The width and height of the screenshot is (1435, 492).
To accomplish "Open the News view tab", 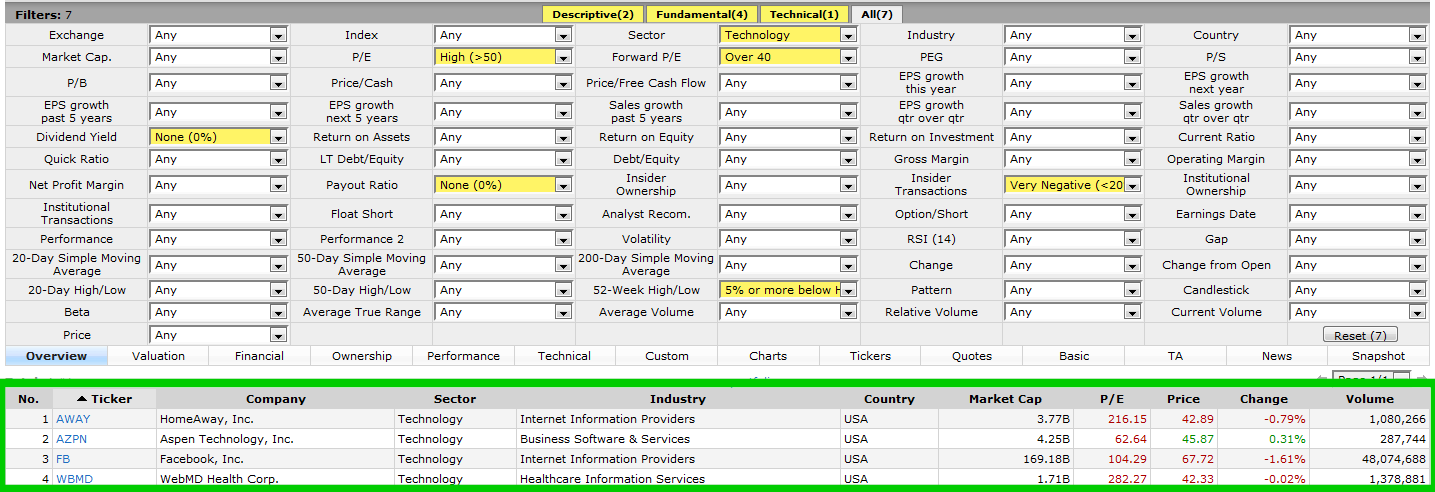I will coord(1277,356).
